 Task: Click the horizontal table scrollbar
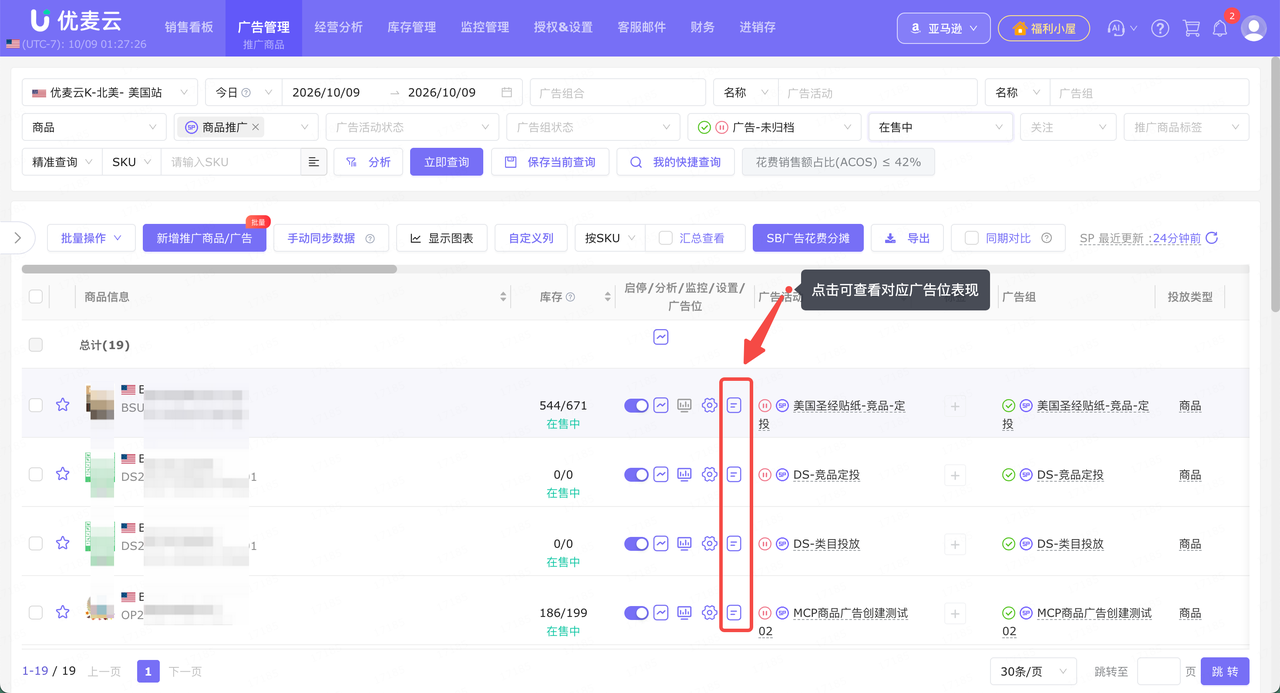click(209, 269)
